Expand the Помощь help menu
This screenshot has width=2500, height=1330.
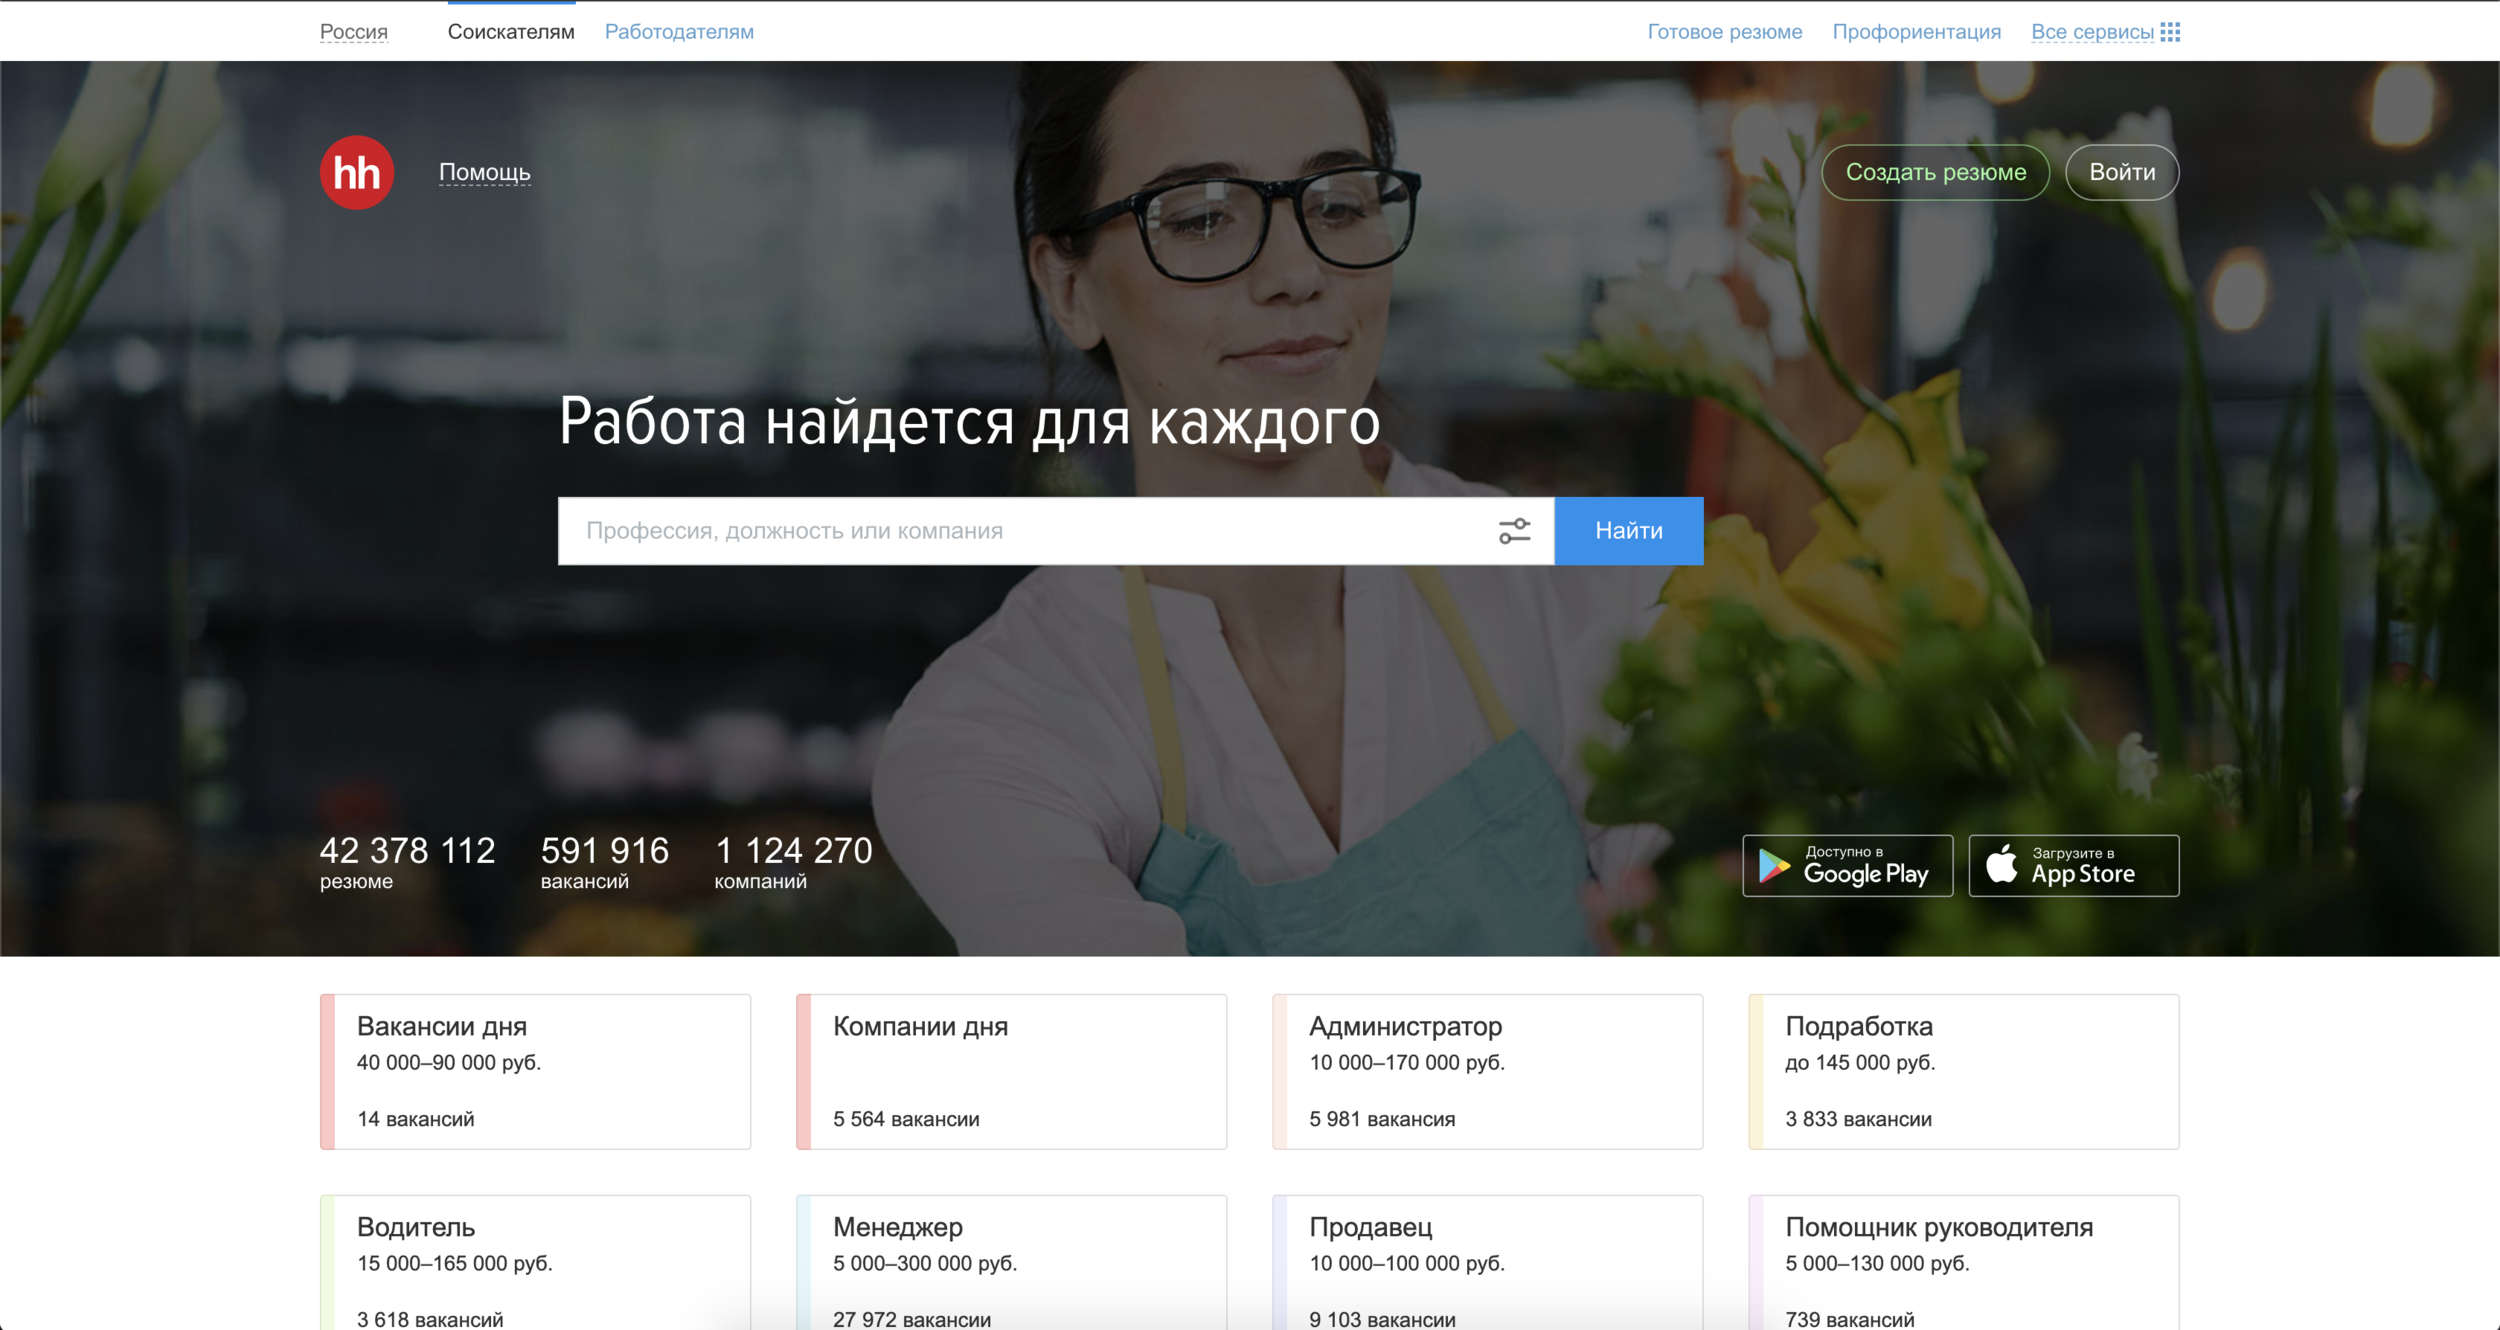click(485, 172)
